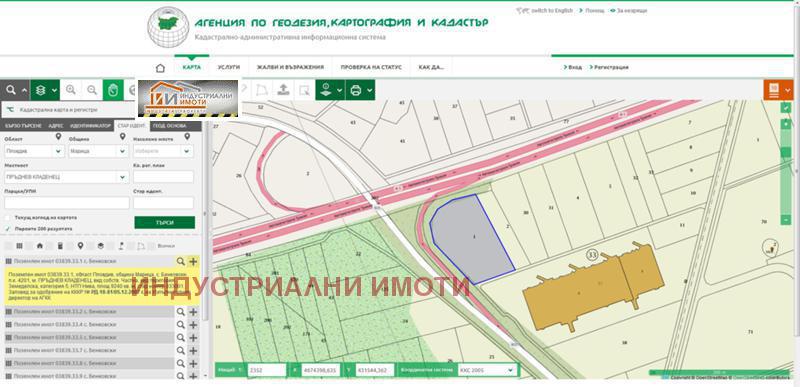Viewport: 800px width, 387px height.
Task: Open ЖАЛБИ И ВЪЗРАЖЕНИЯ menu
Action: coord(290,67)
